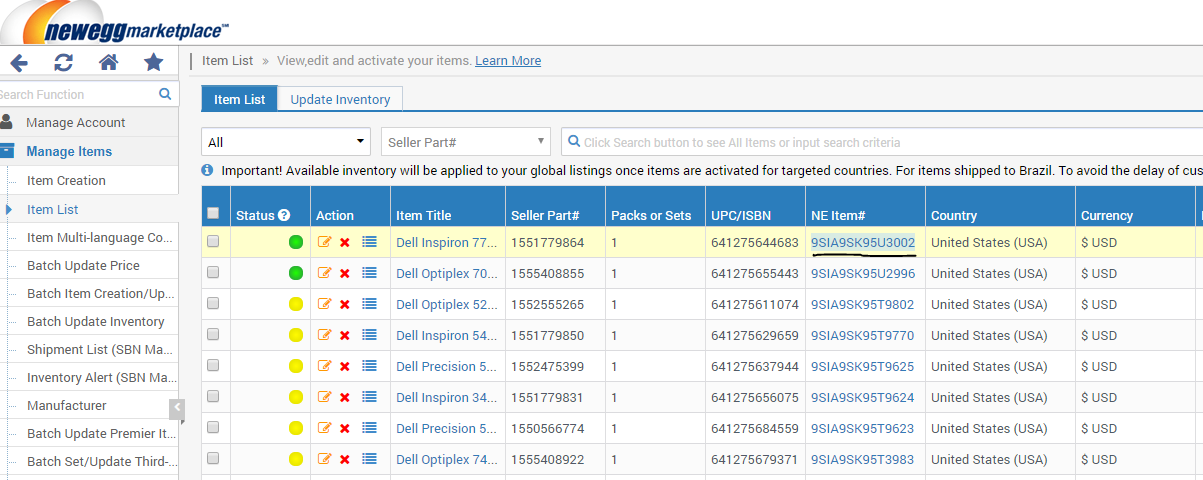Click the favorites star icon
1203x480 pixels.
(153, 62)
